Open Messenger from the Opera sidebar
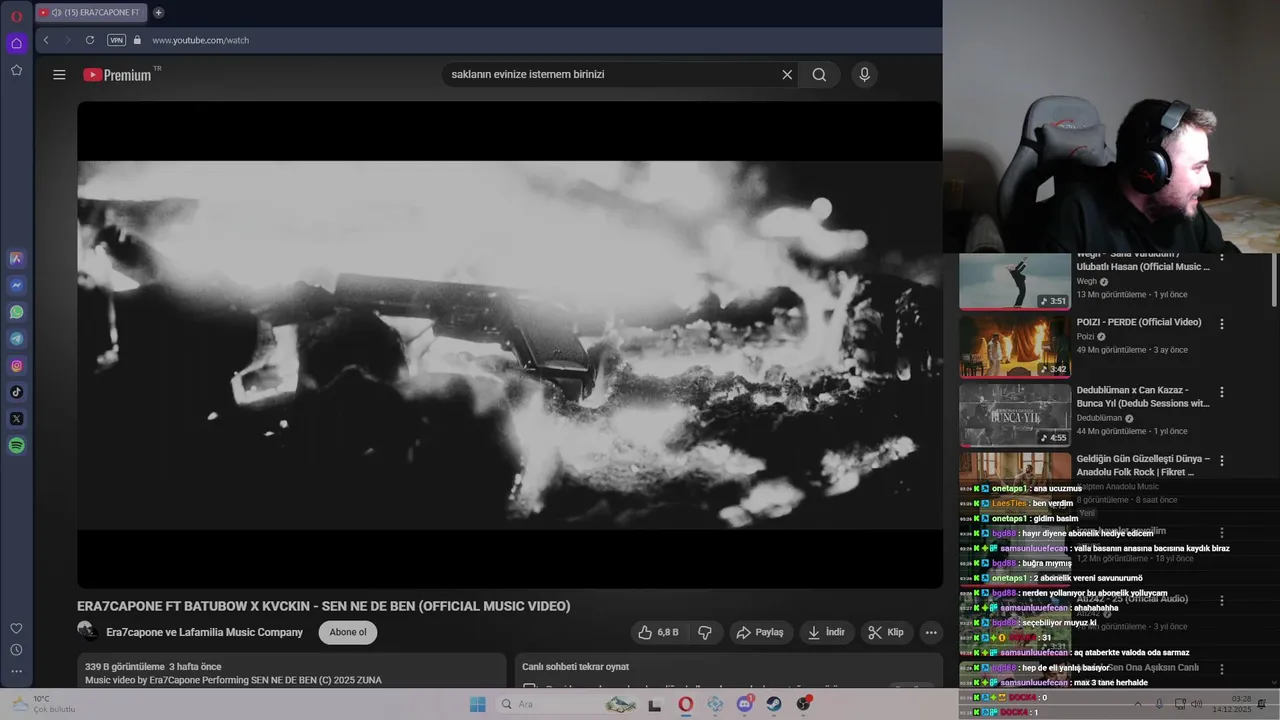 [16, 285]
